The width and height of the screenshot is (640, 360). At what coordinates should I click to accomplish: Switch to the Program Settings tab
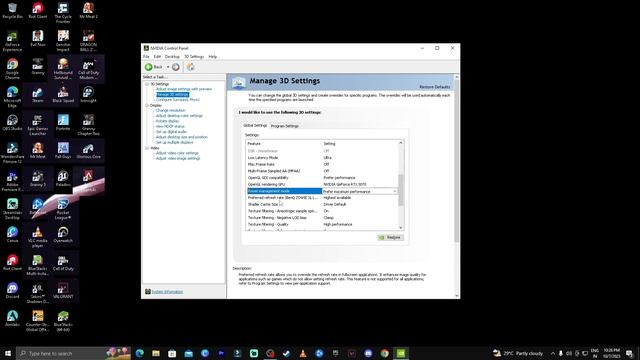(285, 126)
